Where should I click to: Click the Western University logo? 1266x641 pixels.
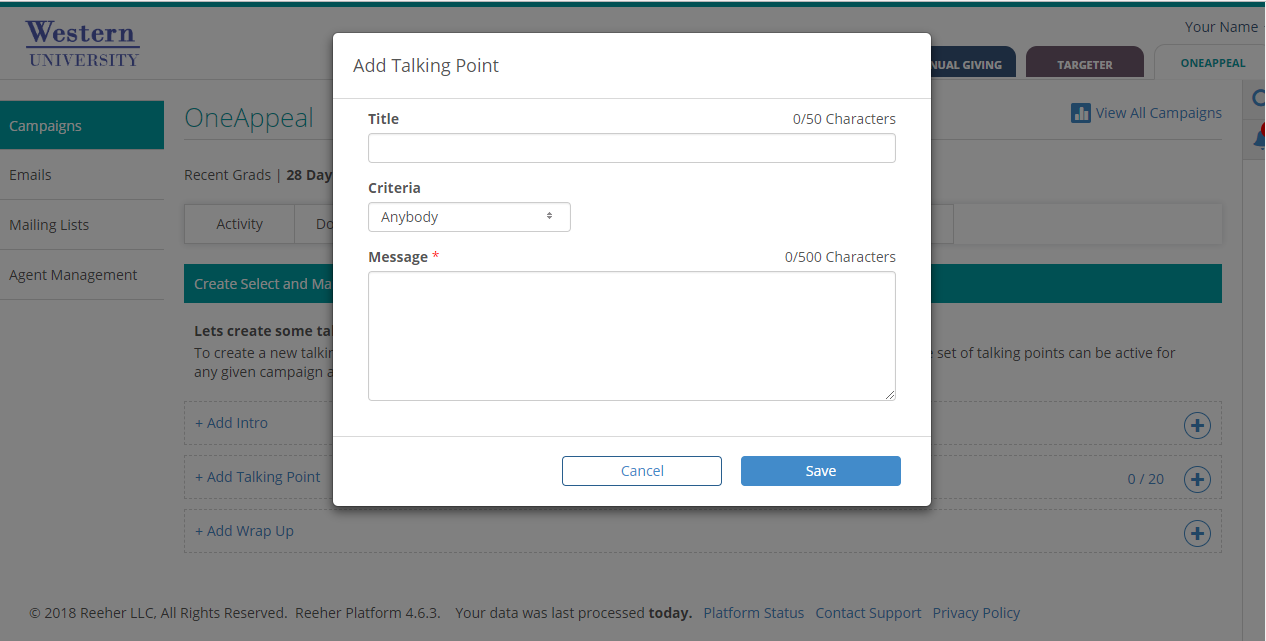[82, 44]
